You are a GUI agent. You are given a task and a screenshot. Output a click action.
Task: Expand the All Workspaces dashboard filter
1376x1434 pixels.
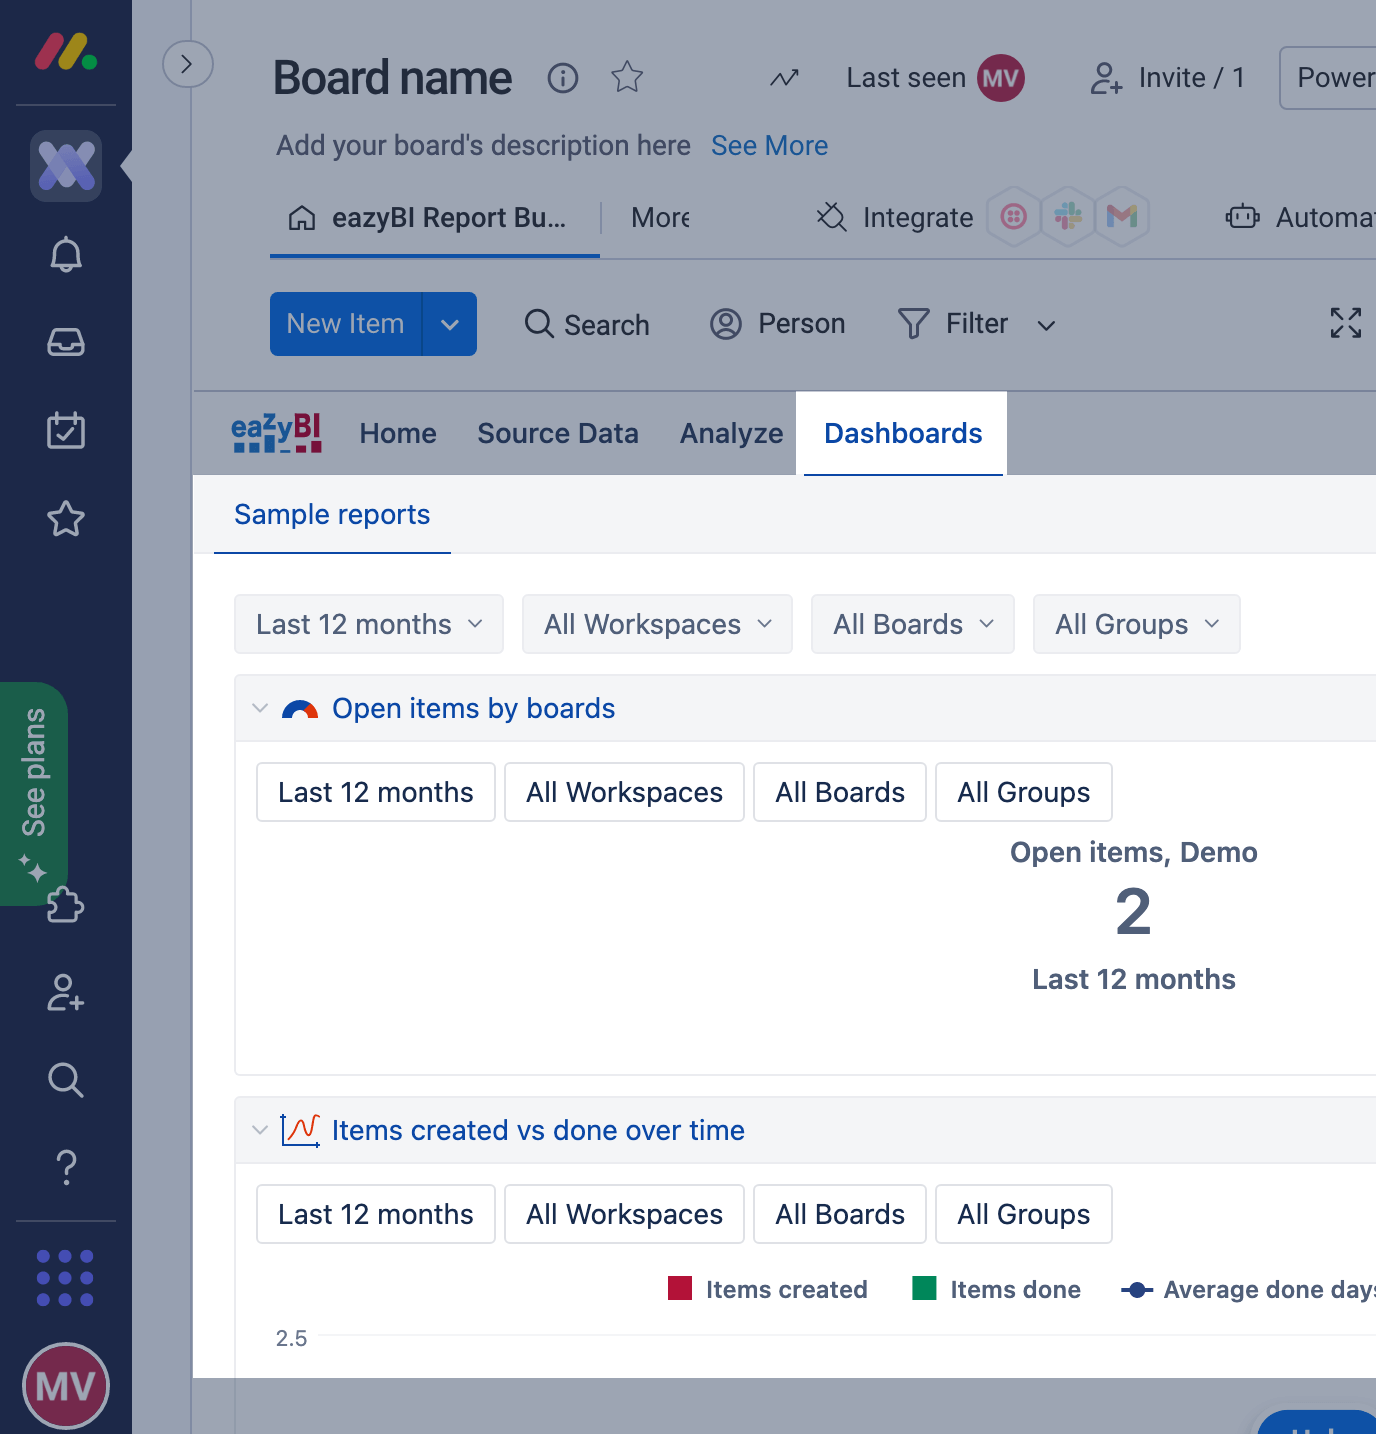pos(657,624)
